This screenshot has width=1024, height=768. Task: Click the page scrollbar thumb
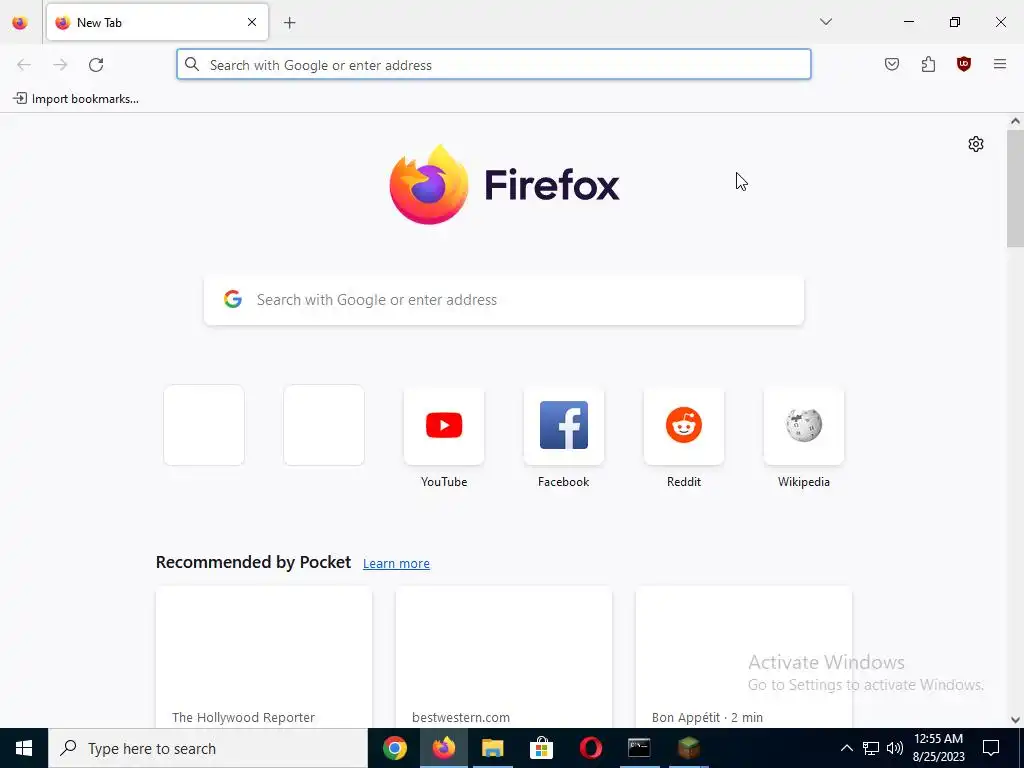click(x=1015, y=188)
